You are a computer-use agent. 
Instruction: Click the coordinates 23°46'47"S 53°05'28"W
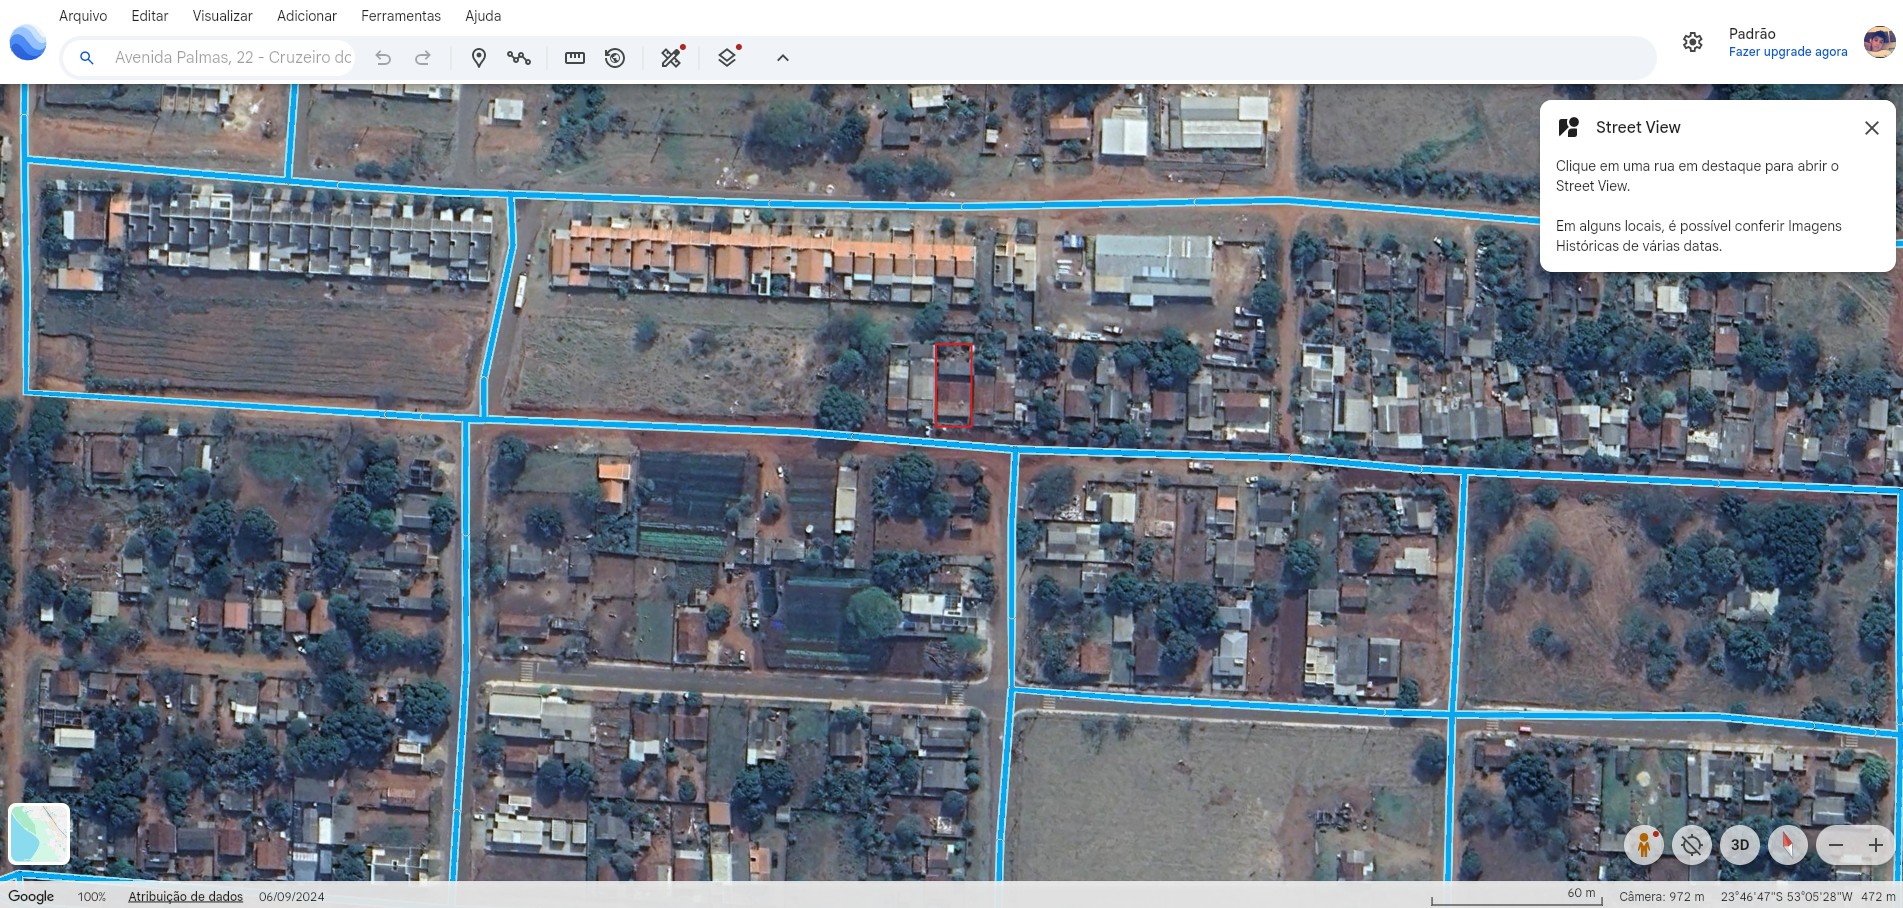(x=1786, y=897)
